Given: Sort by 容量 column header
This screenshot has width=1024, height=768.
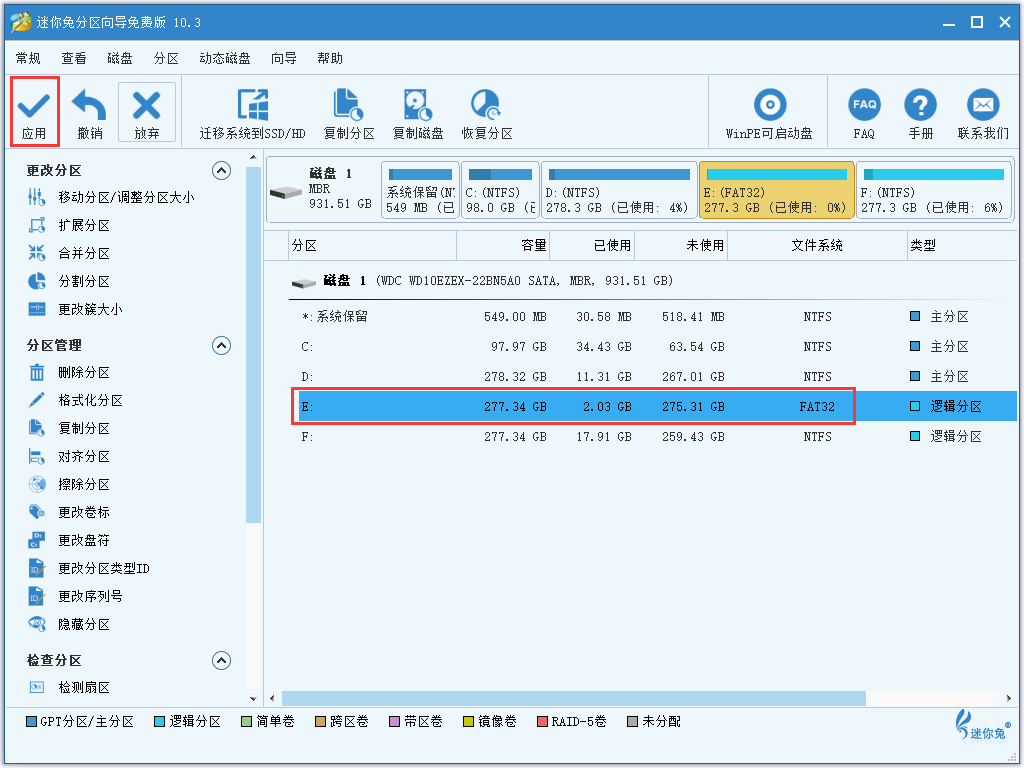Looking at the screenshot, I should pyautogui.click(x=503, y=246).
